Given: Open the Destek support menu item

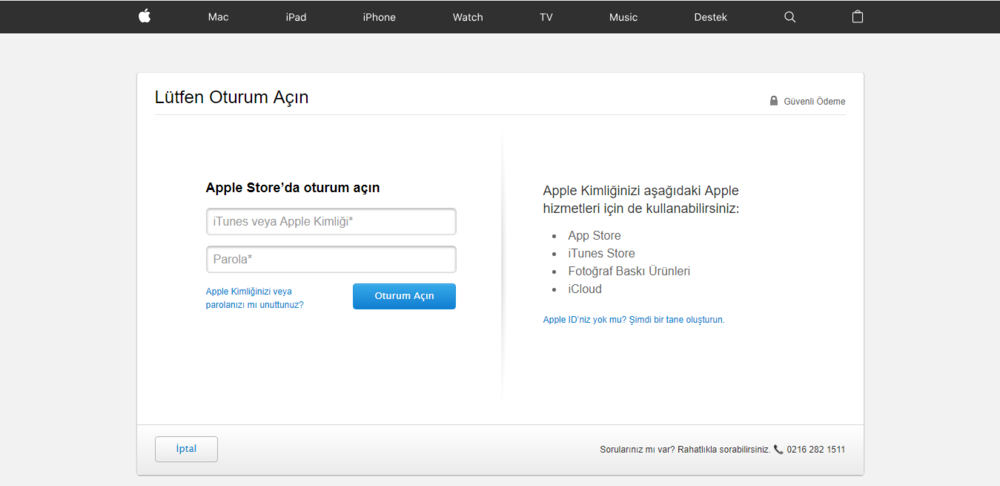Looking at the screenshot, I should tap(710, 17).
